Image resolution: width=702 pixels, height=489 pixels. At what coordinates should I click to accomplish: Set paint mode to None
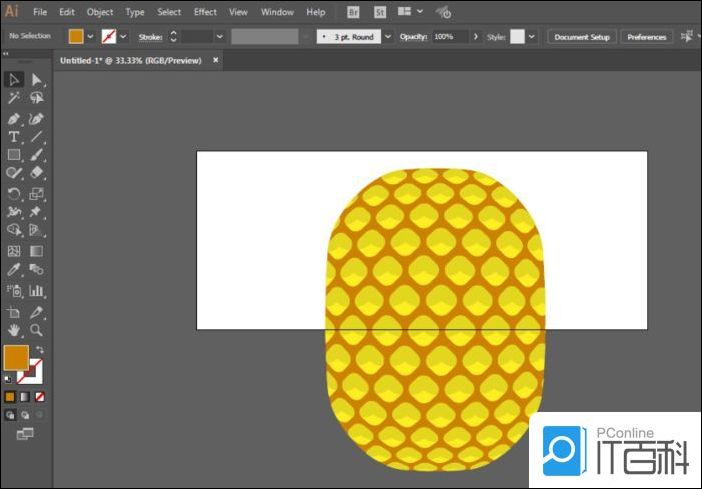(x=40, y=397)
